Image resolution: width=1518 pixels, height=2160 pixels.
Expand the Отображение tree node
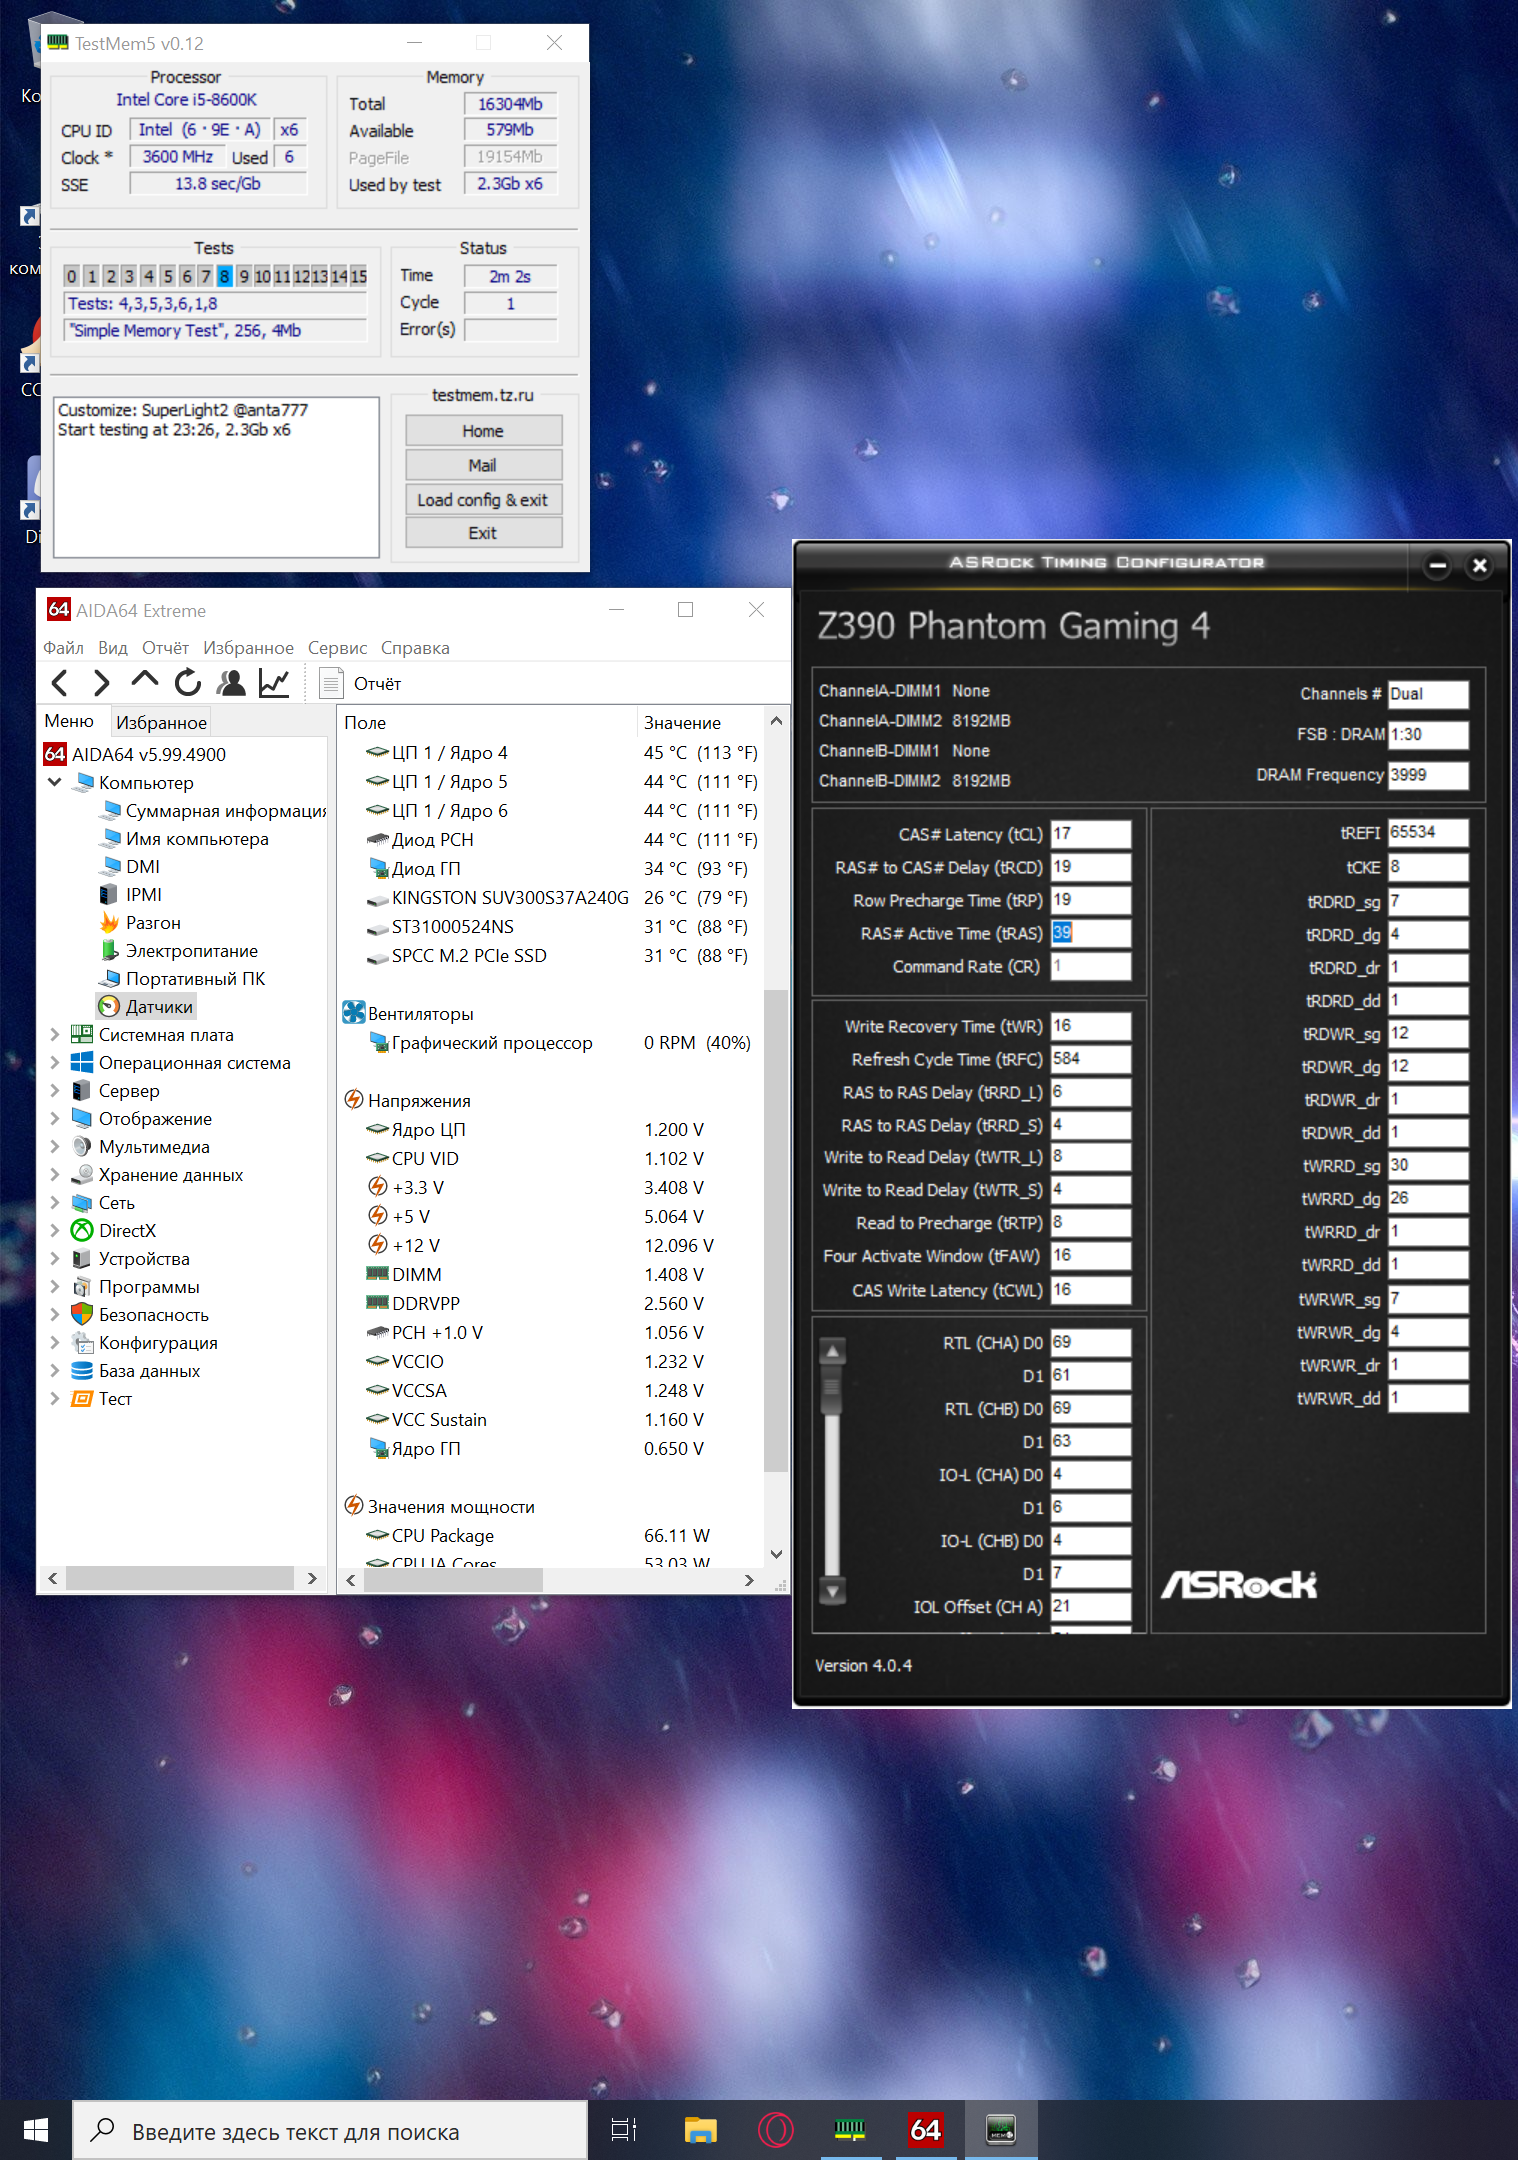pyautogui.click(x=55, y=1119)
